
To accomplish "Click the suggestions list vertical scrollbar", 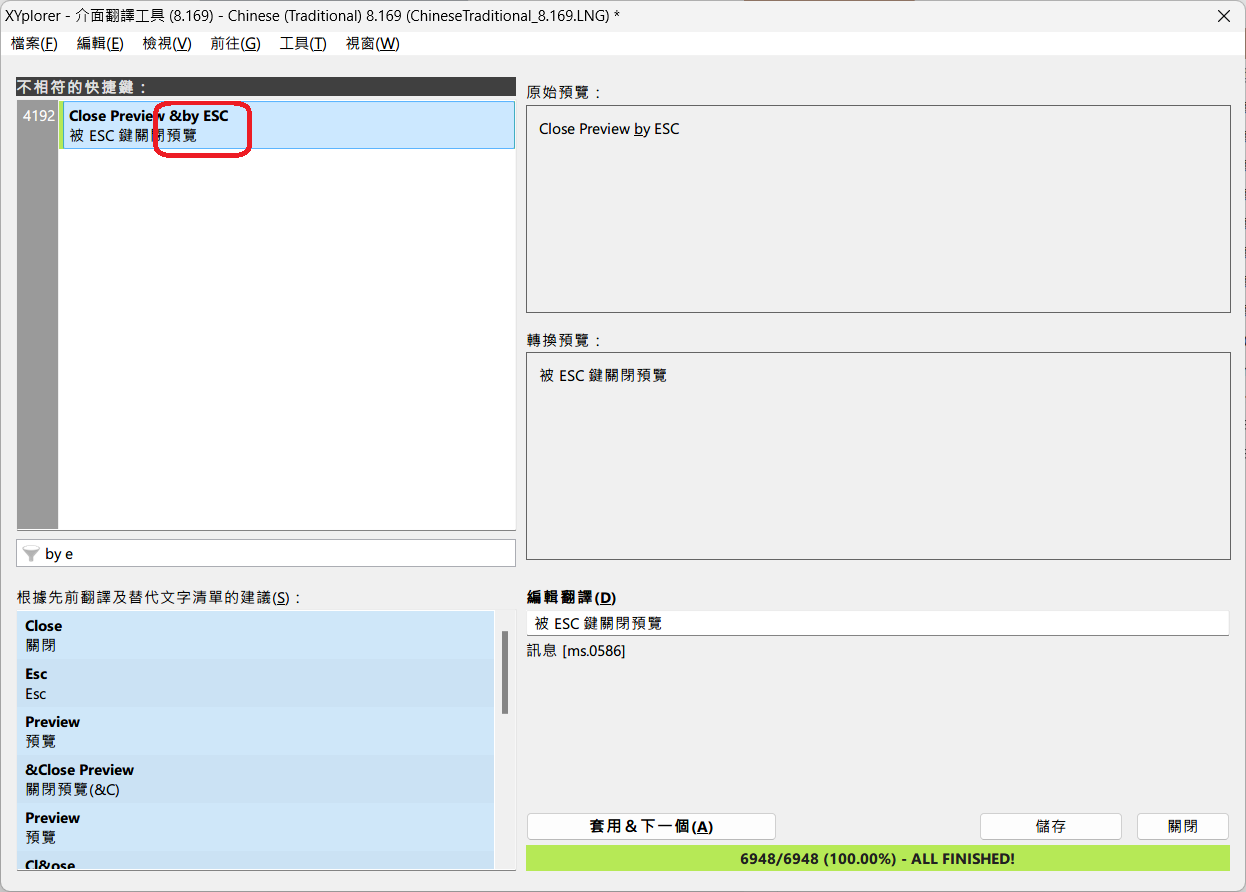I will coord(505,673).
